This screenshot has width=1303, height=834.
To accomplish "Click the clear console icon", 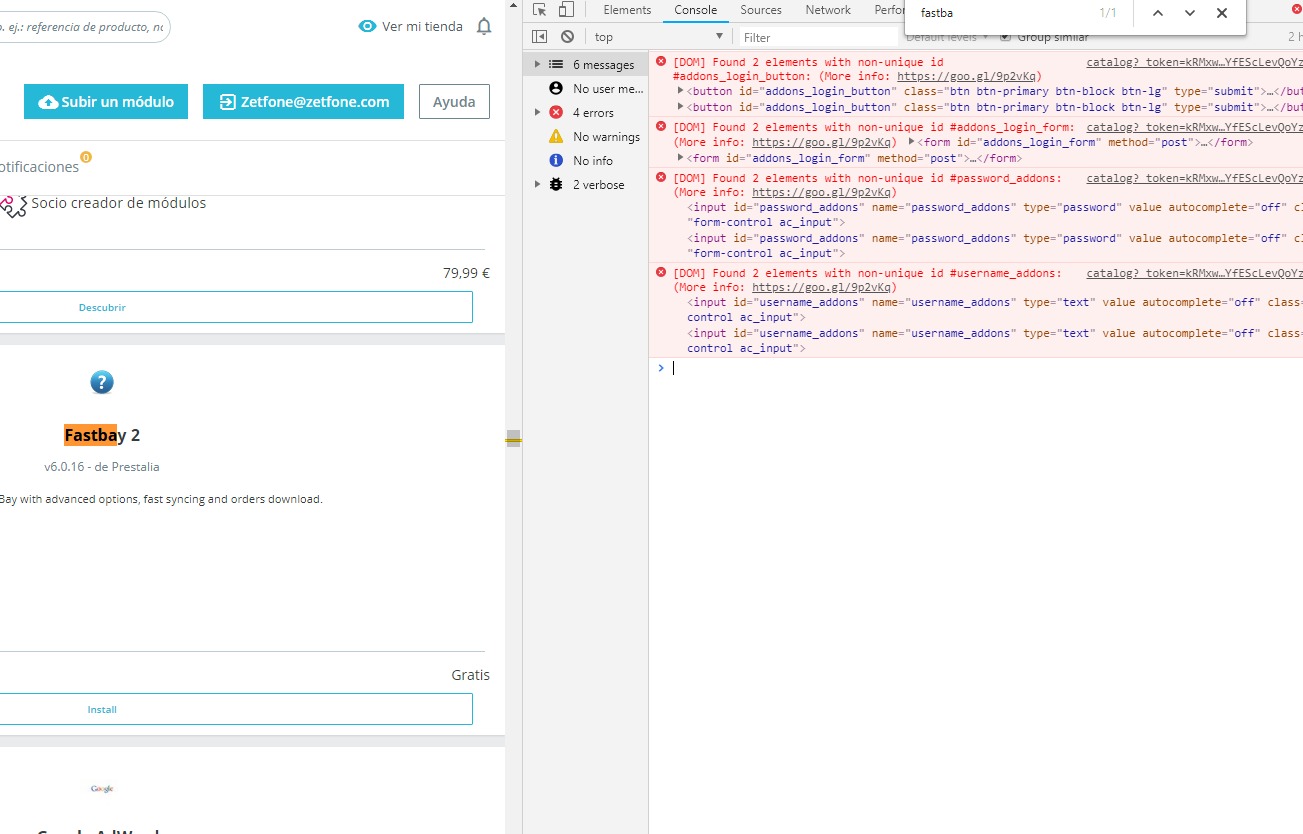I will coord(567,37).
